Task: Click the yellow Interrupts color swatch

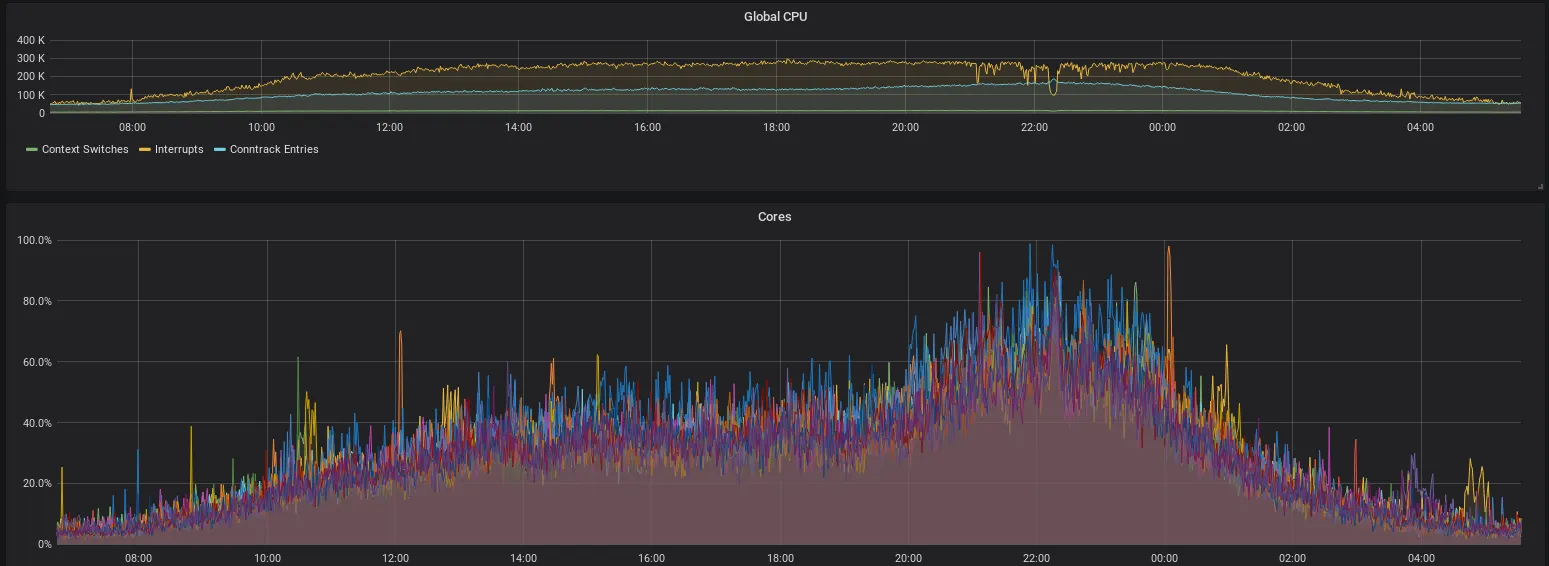Action: point(145,150)
